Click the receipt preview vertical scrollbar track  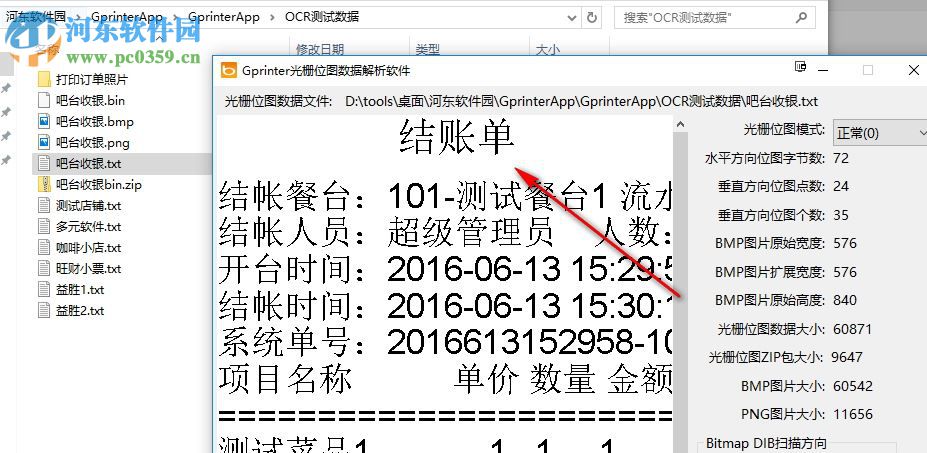tap(680, 293)
